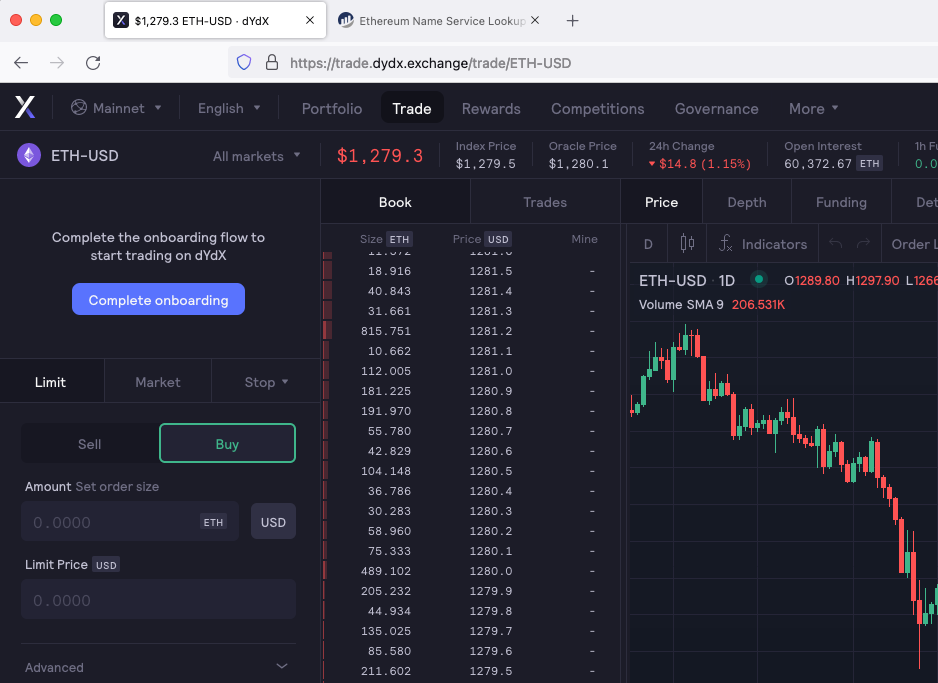
Task: Switch to the Funding tab
Action: (x=841, y=202)
